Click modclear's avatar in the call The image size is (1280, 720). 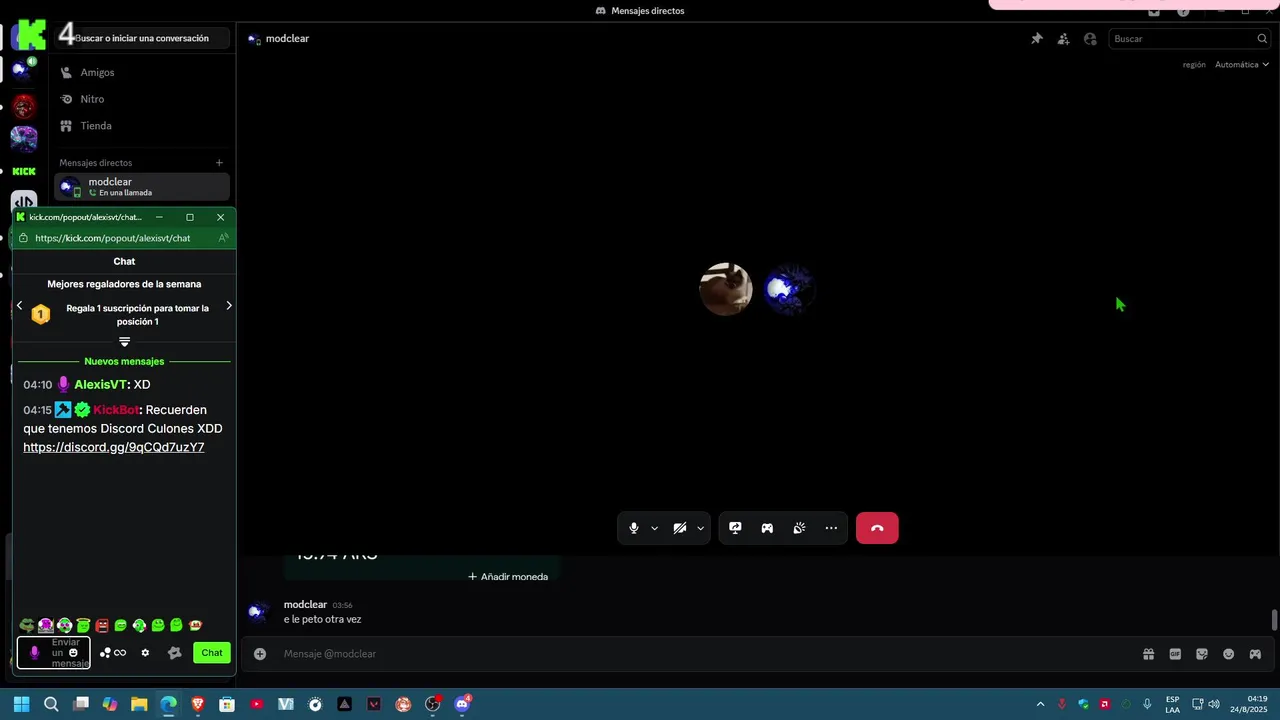[x=788, y=290]
